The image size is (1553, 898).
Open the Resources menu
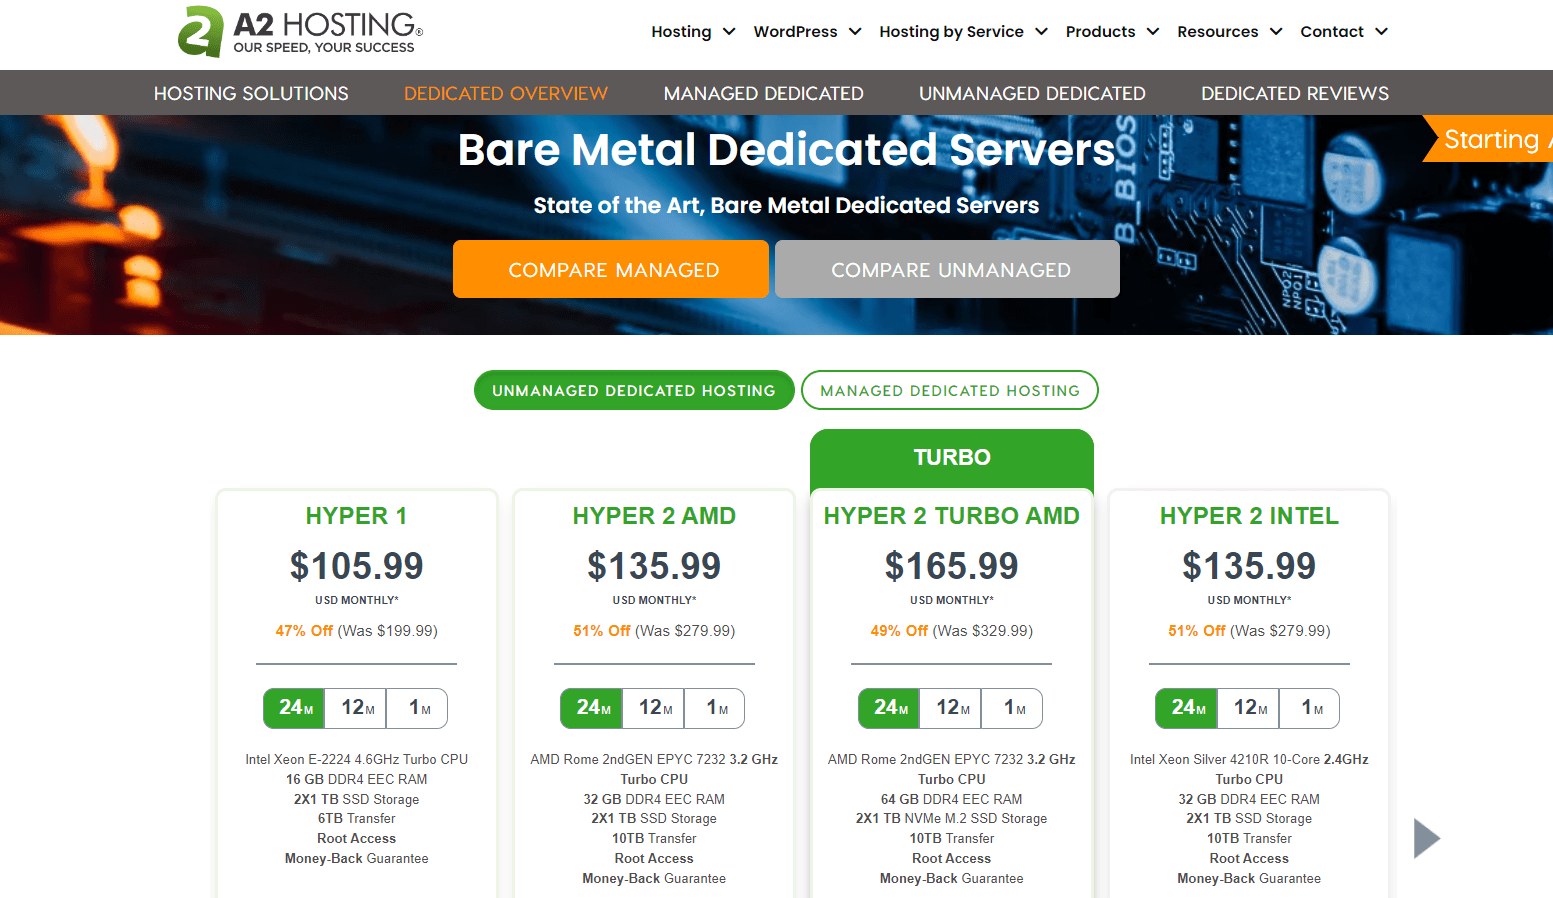[x=1217, y=32]
